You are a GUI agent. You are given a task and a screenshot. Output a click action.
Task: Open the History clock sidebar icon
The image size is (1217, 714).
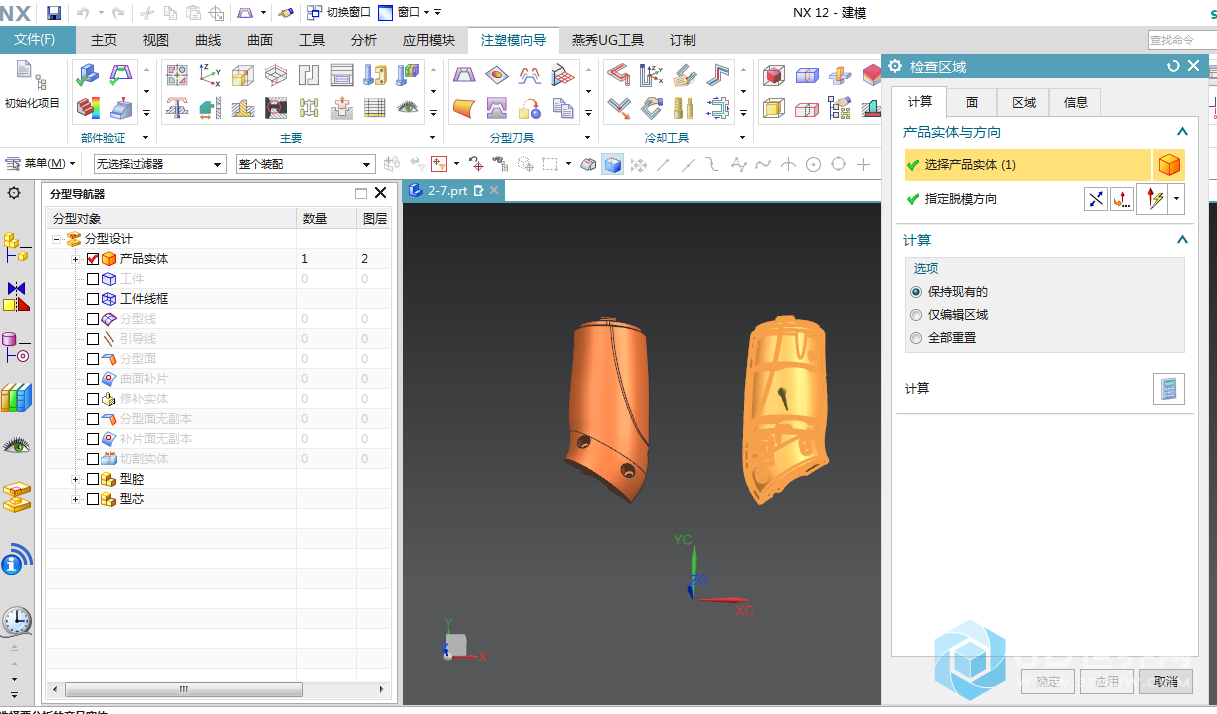tap(16, 621)
